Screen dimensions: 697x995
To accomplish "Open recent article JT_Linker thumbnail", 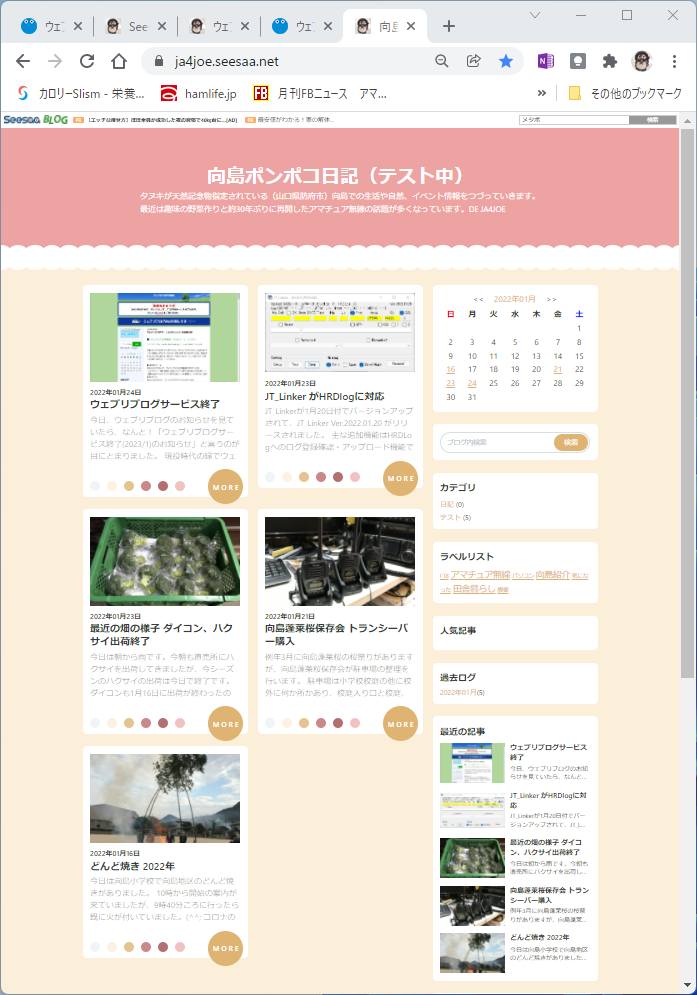I will click(472, 810).
